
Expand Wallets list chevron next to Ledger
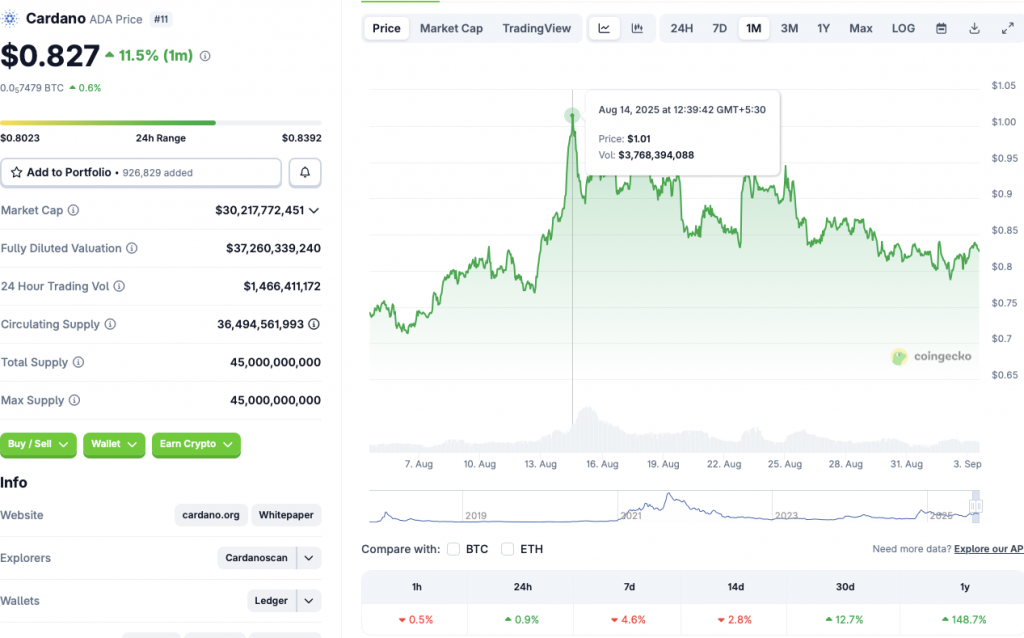tap(309, 601)
